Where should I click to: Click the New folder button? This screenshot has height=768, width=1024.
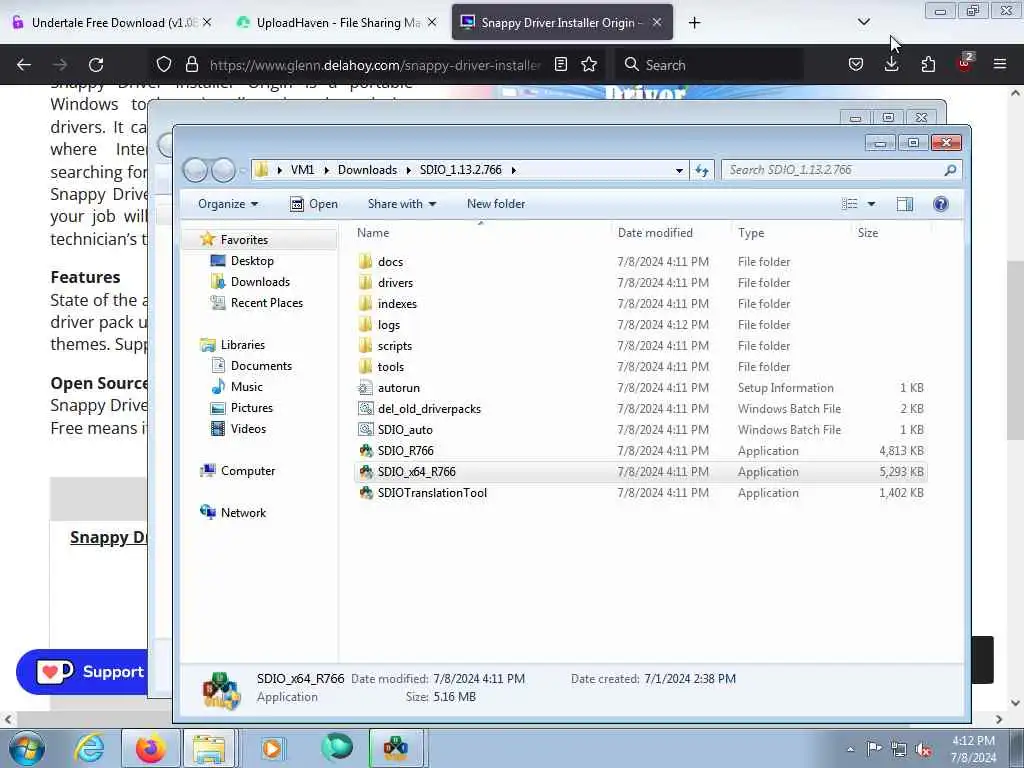pyautogui.click(x=496, y=204)
